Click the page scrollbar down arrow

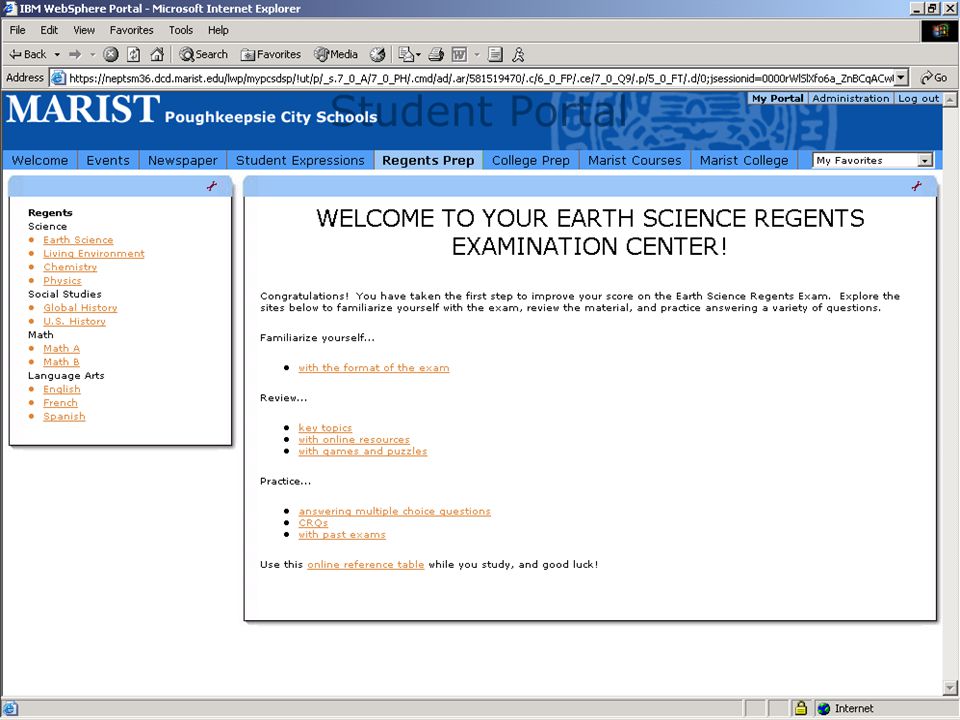point(950,688)
